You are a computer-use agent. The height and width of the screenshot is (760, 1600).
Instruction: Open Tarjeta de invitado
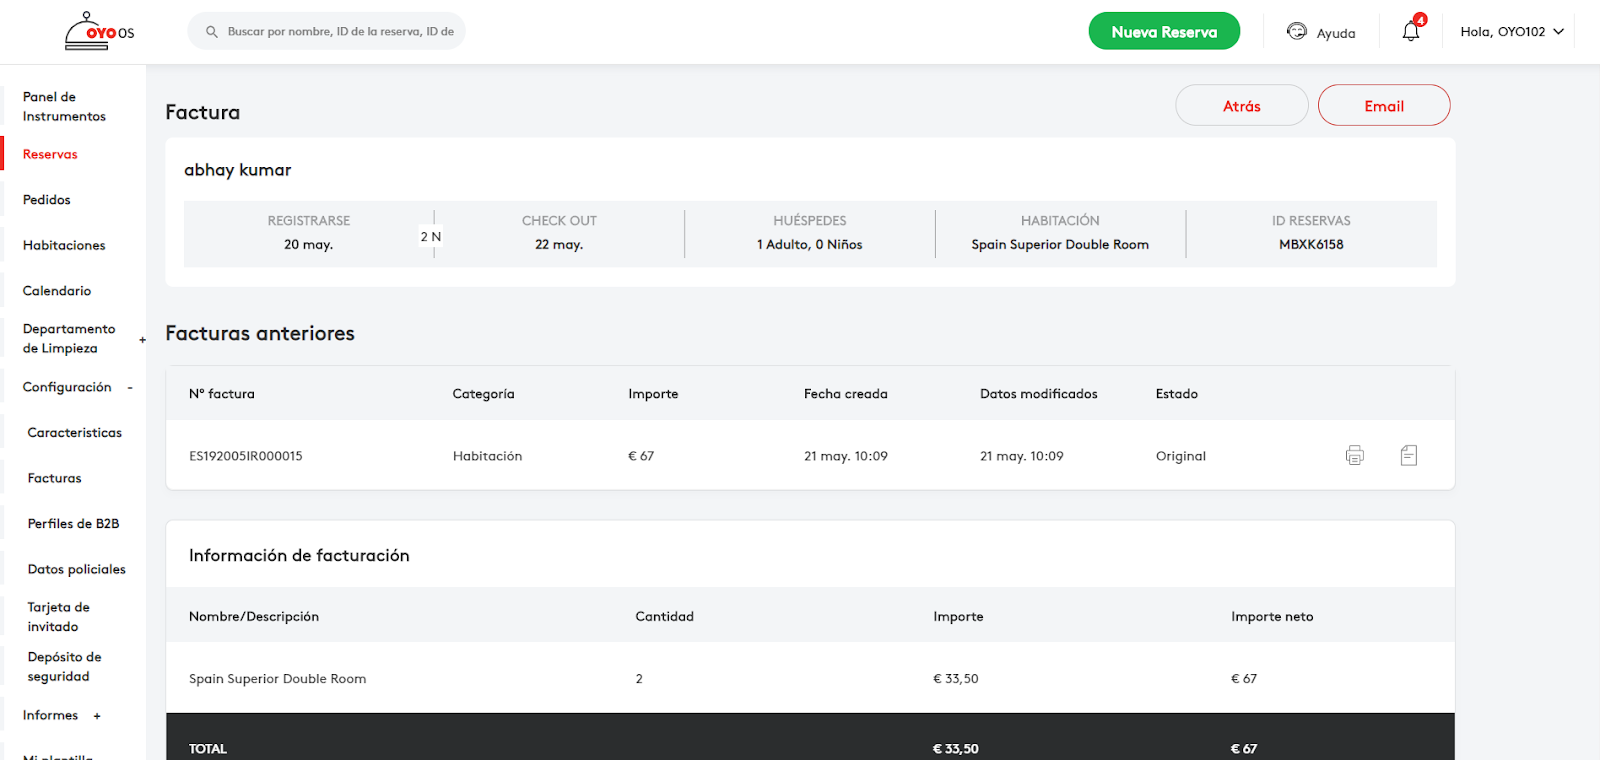click(58, 617)
